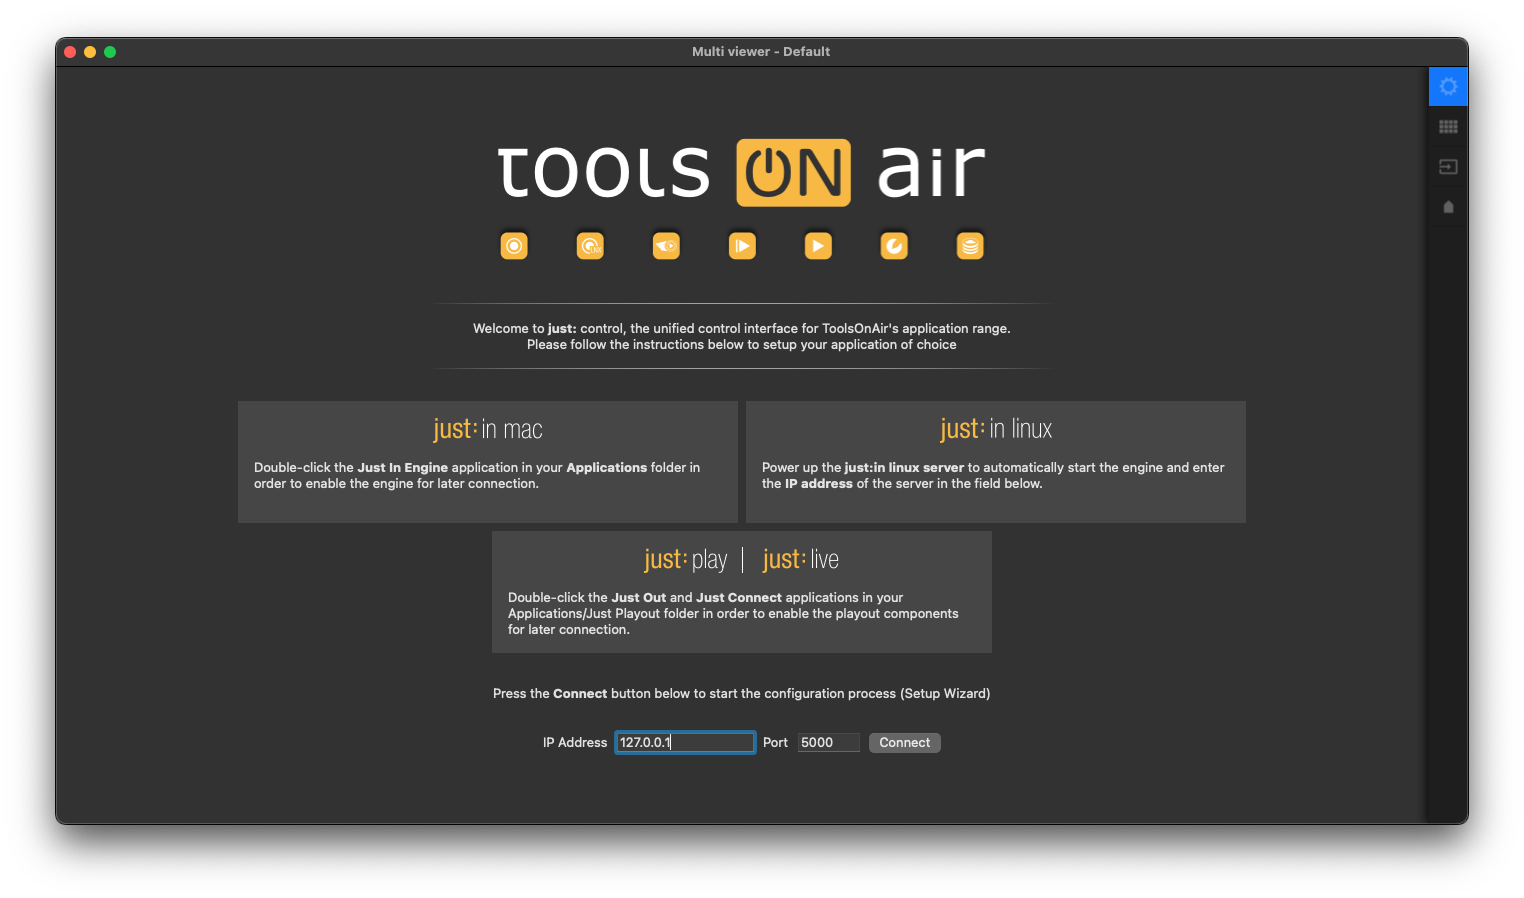This screenshot has width=1524, height=898.
Task: Click the just:live heading
Action: (801, 559)
